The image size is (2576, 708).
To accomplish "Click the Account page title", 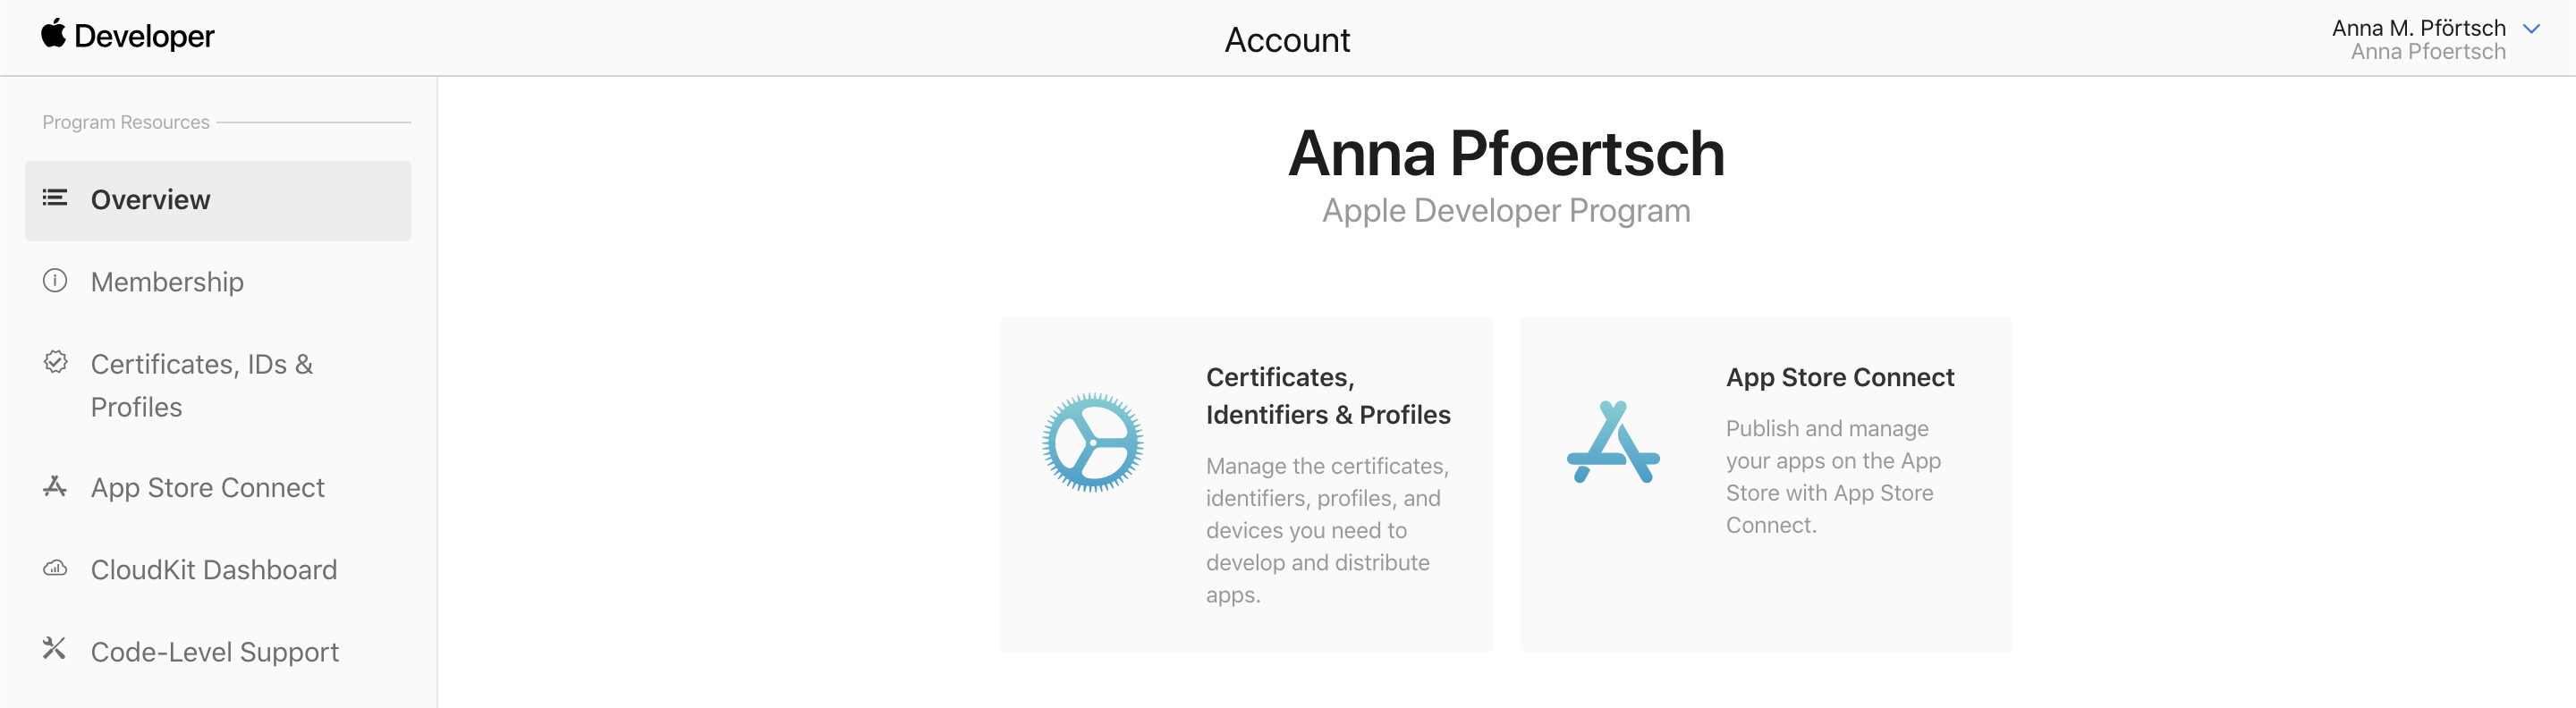I will (1287, 40).
